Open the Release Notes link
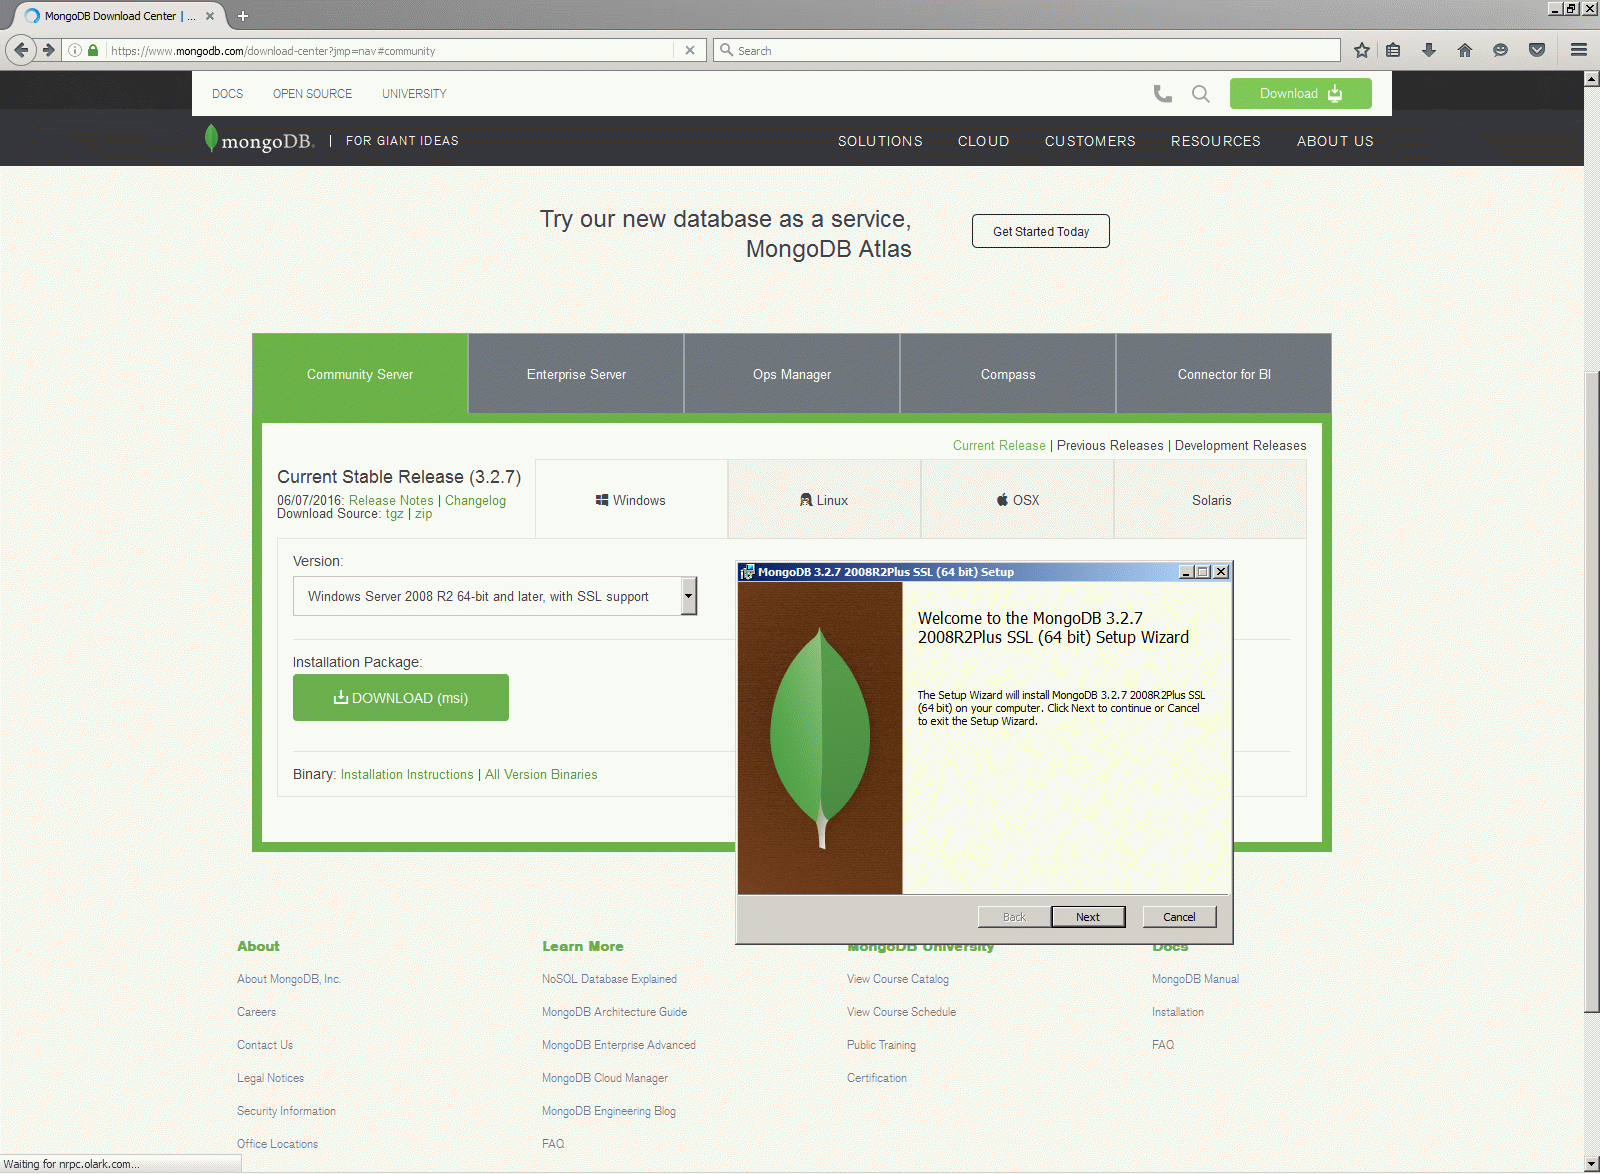Image resolution: width=1600 pixels, height=1174 pixels. (391, 500)
